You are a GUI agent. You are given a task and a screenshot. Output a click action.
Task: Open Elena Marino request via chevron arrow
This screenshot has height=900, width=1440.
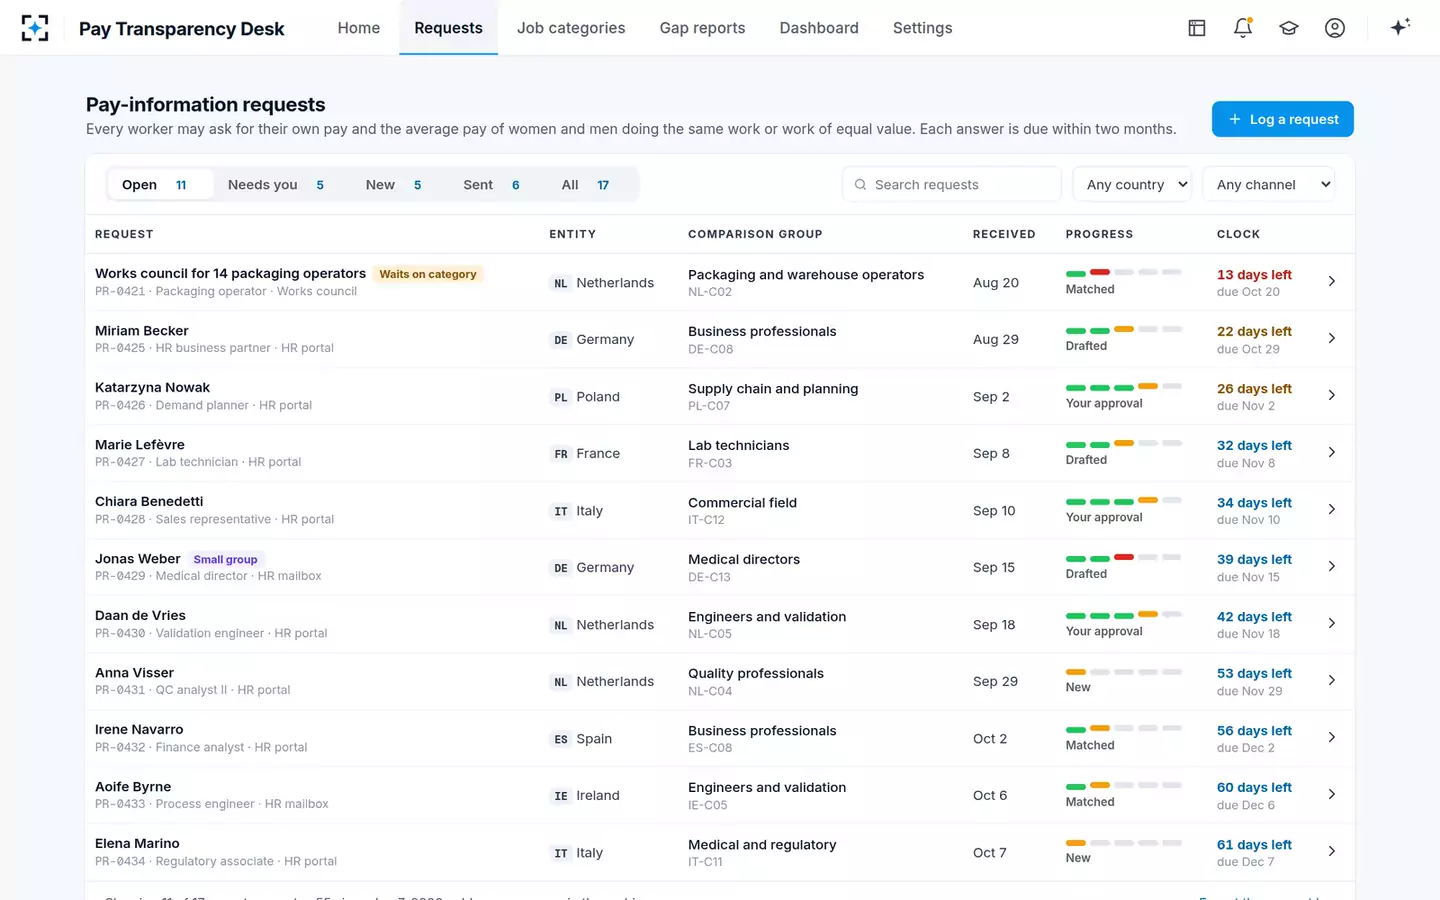(x=1332, y=851)
